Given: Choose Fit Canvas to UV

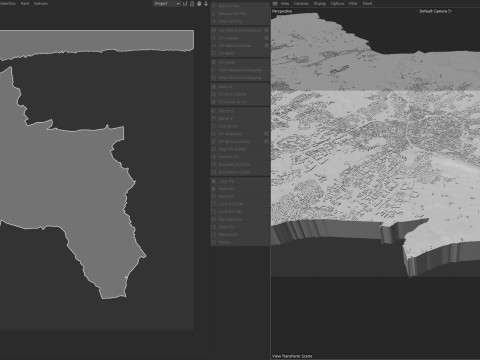Looking at the screenshot, I should (x=240, y=102).
